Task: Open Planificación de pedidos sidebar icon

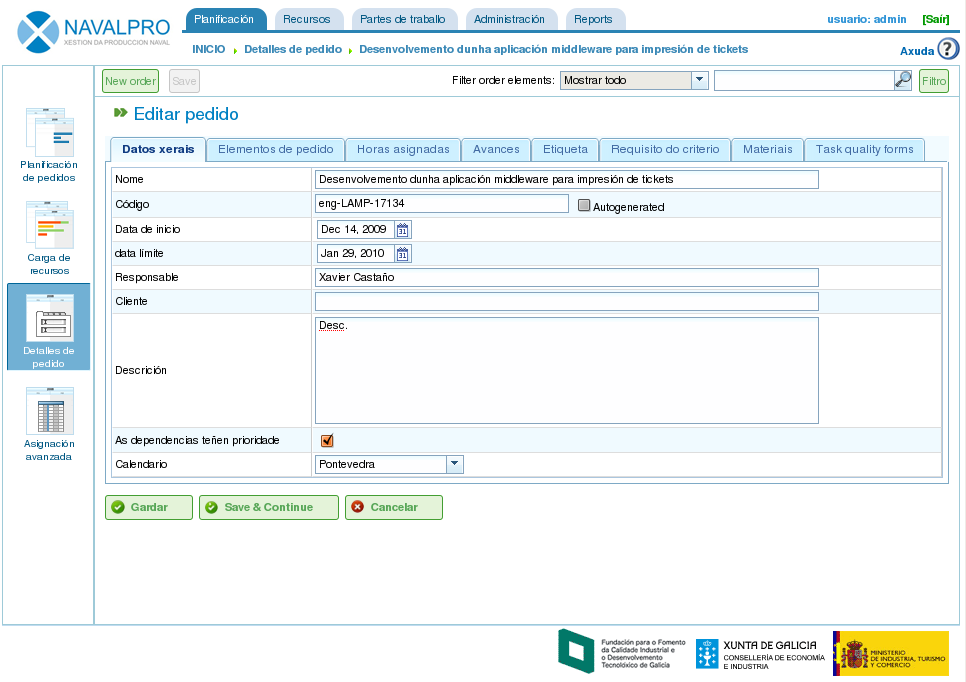Action: (x=49, y=133)
